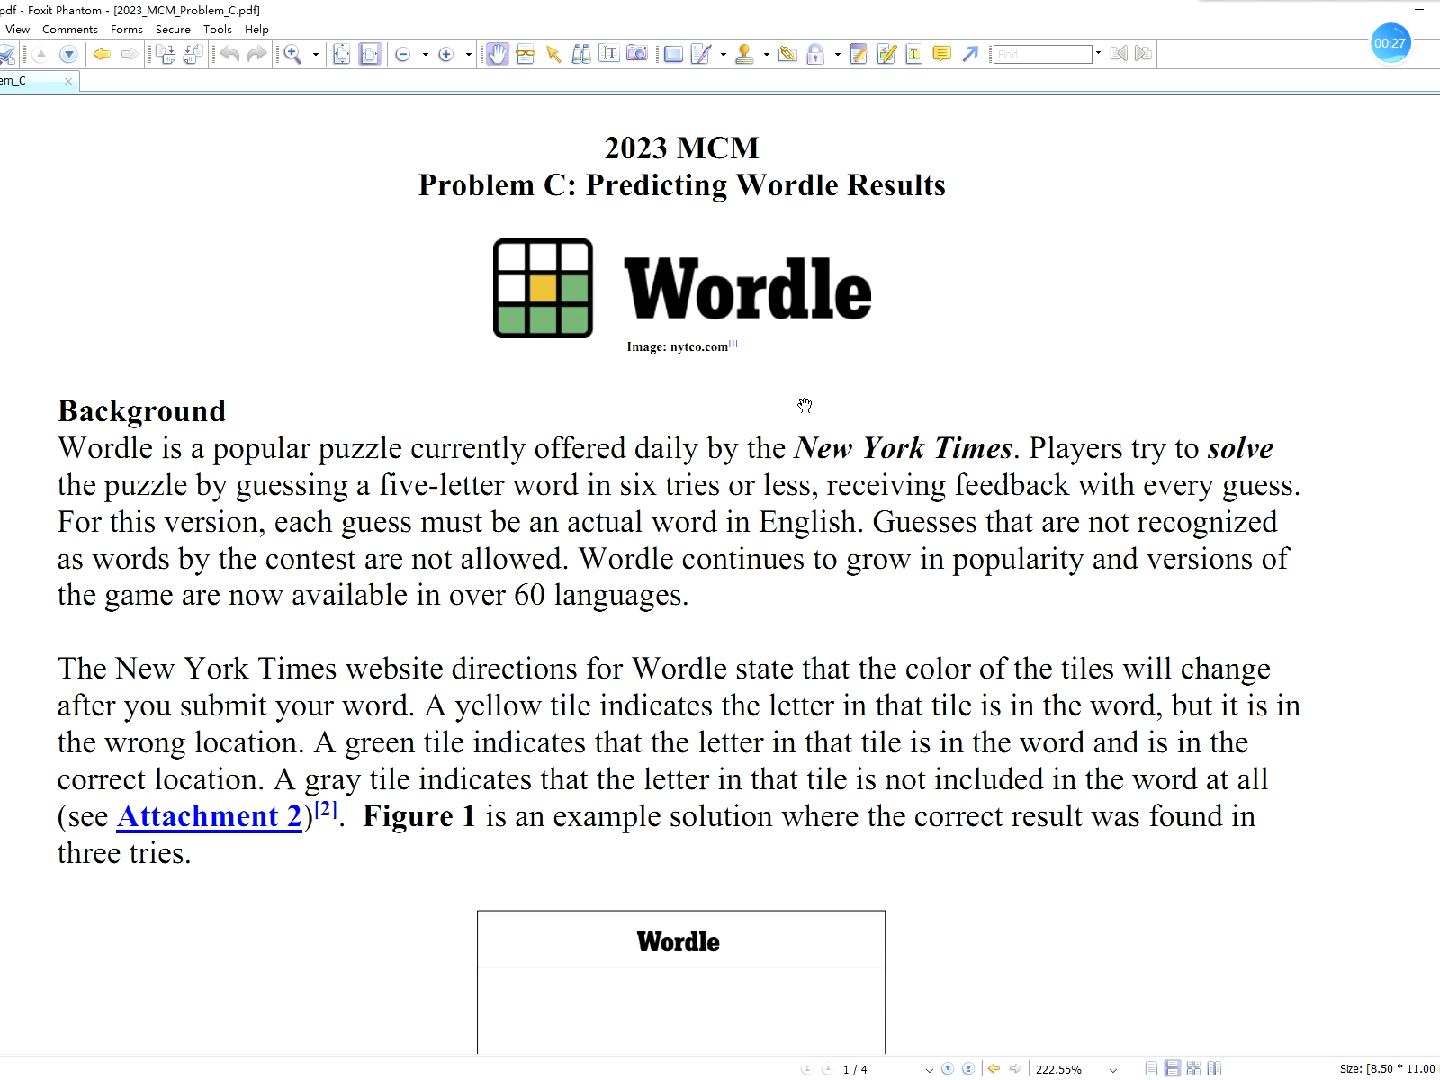Screen dimensions: 1440x1080
Task: Click the Find Previous icon
Action: (1118, 54)
